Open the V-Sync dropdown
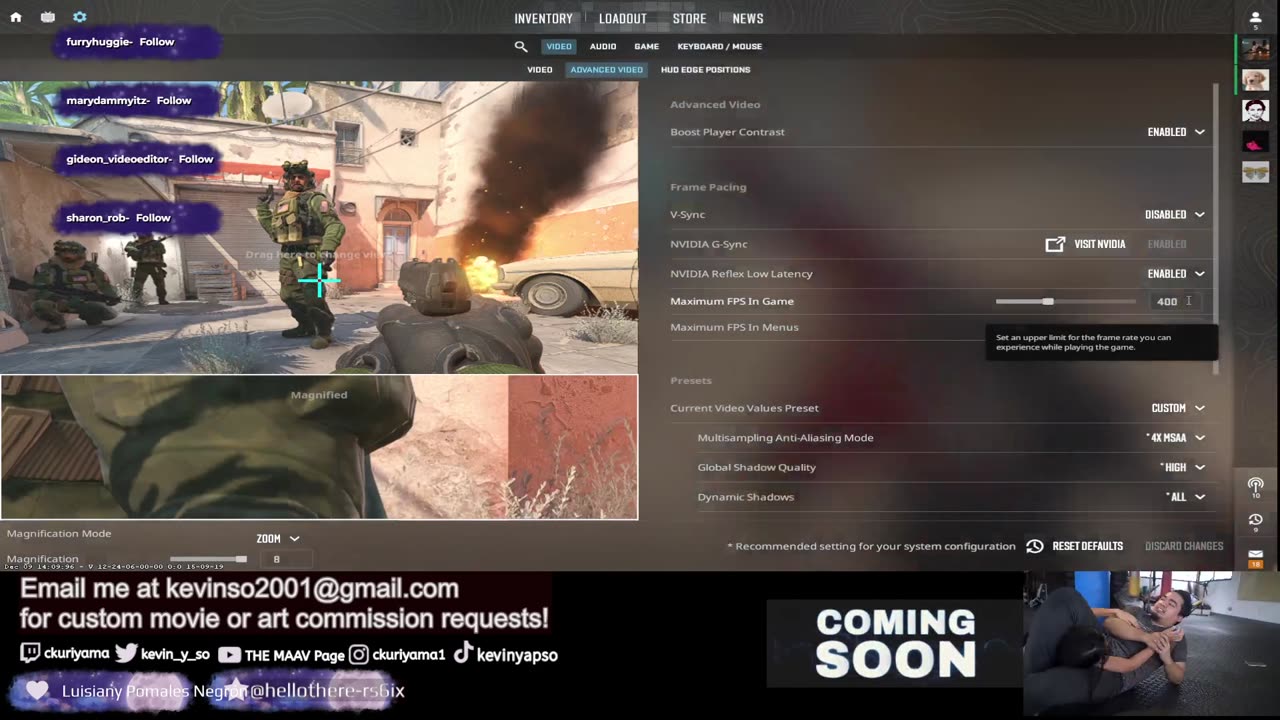The width and height of the screenshot is (1280, 720). click(1175, 214)
